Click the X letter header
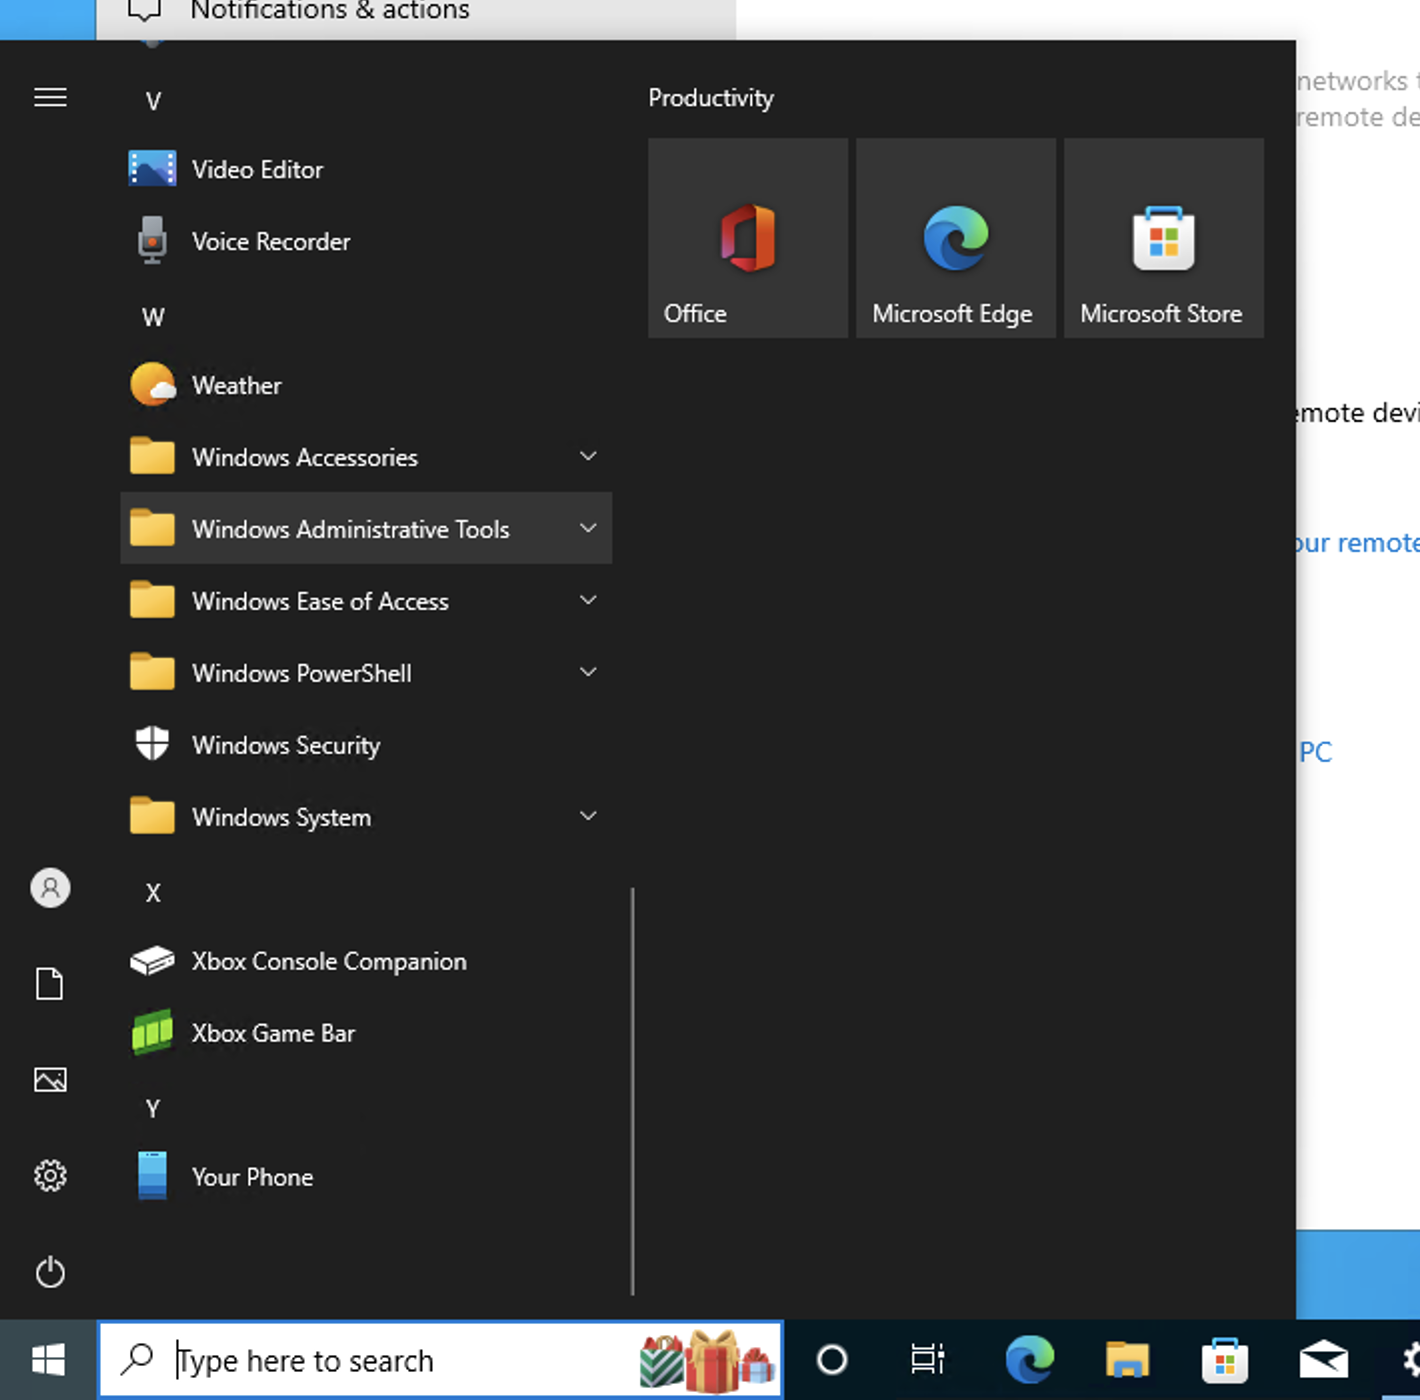Image resolution: width=1420 pixels, height=1400 pixels. coord(153,893)
